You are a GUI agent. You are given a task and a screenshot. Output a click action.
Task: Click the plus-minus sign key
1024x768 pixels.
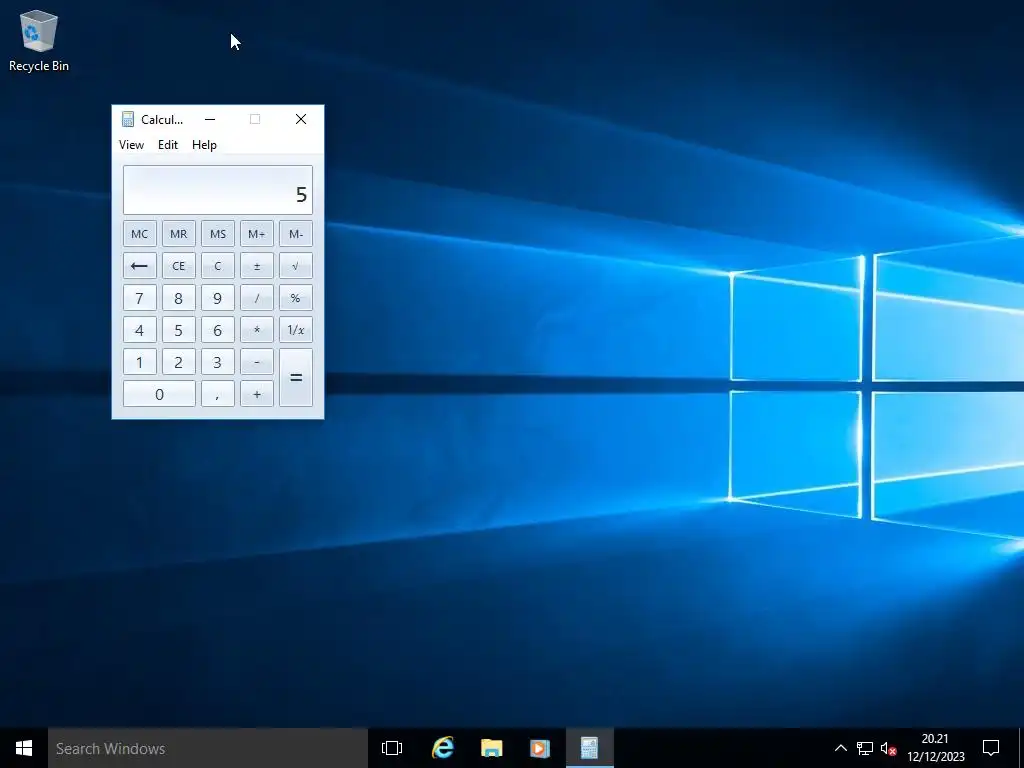[x=257, y=266]
